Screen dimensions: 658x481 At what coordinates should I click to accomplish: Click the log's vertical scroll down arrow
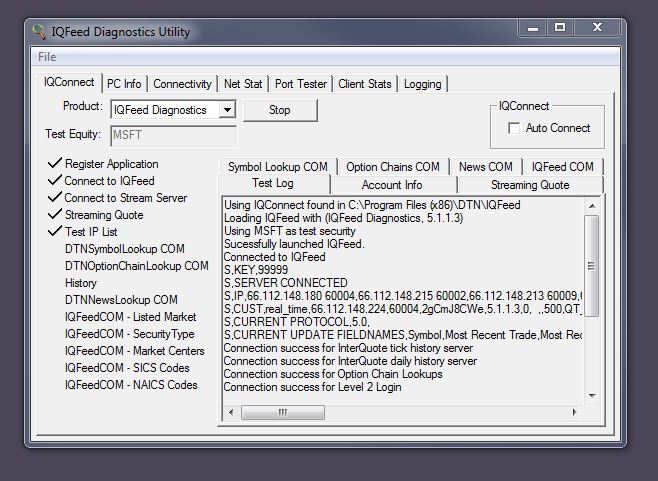coord(592,395)
